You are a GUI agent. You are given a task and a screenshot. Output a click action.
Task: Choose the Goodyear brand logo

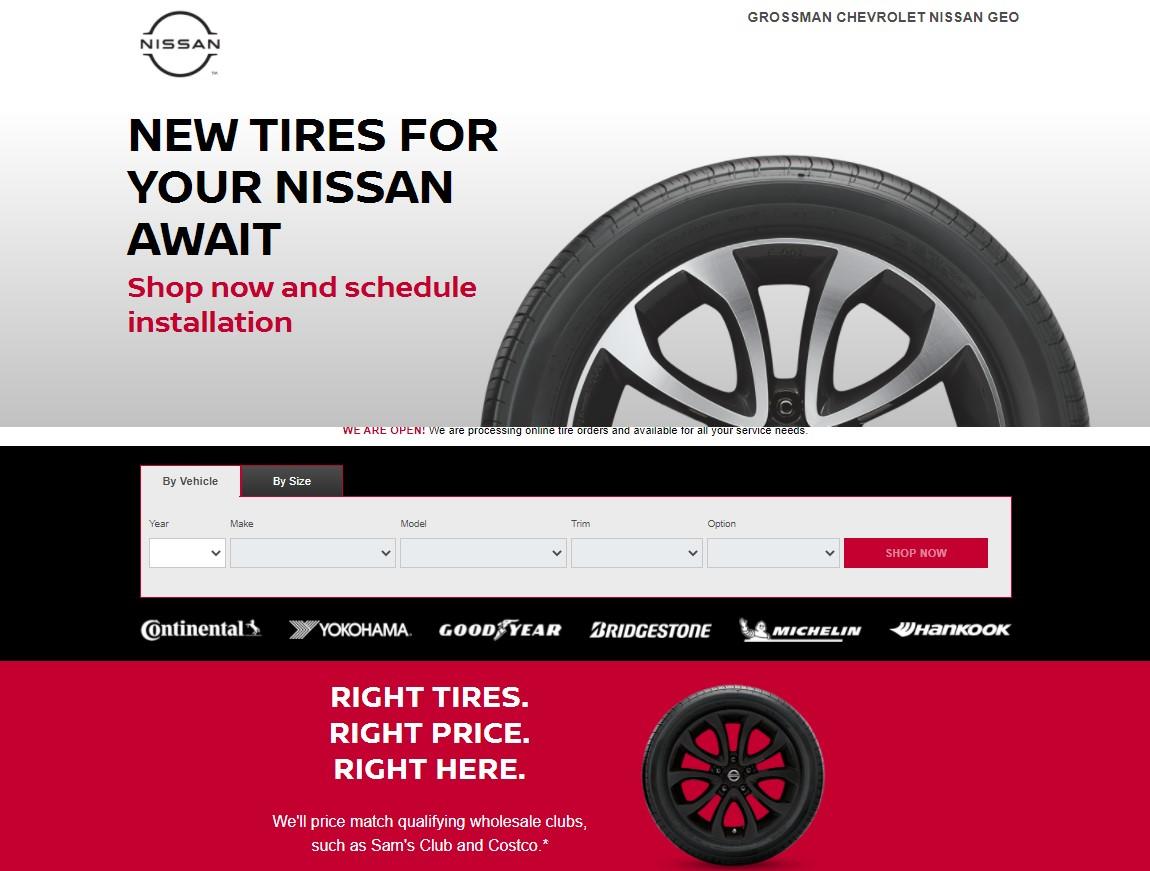tap(500, 630)
